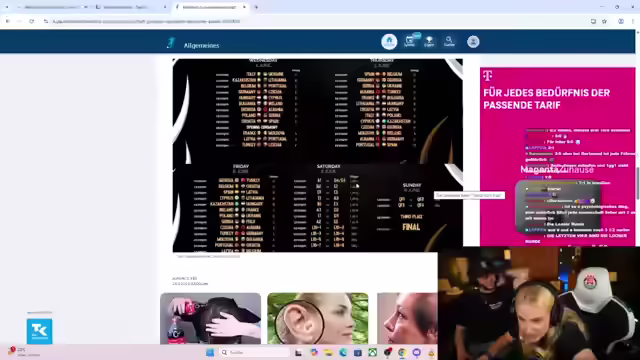Bookmark this page with the star icon
Viewport: 640px width, 360px height.
604,21
